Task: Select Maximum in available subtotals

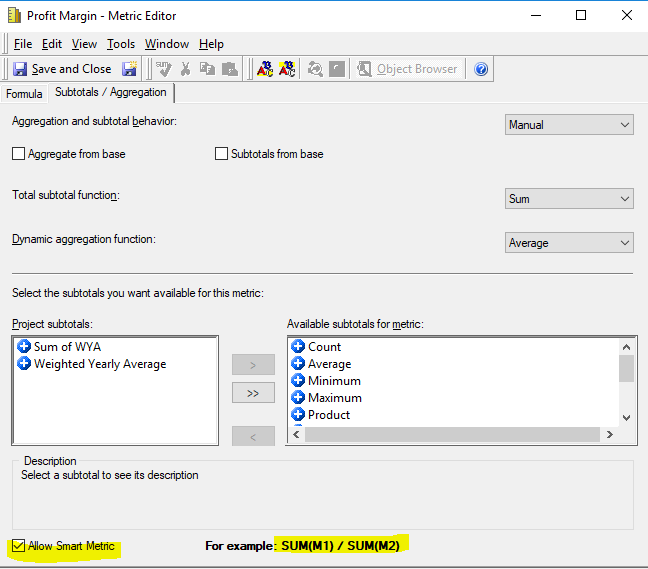Action: 326,398
